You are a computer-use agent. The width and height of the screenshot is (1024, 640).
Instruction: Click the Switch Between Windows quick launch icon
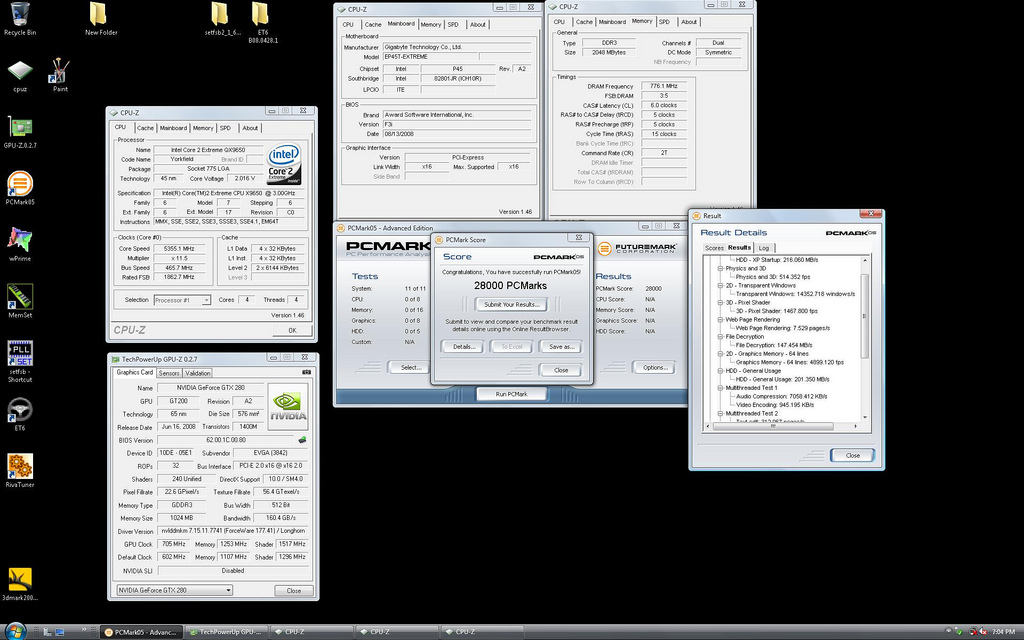tap(59, 632)
